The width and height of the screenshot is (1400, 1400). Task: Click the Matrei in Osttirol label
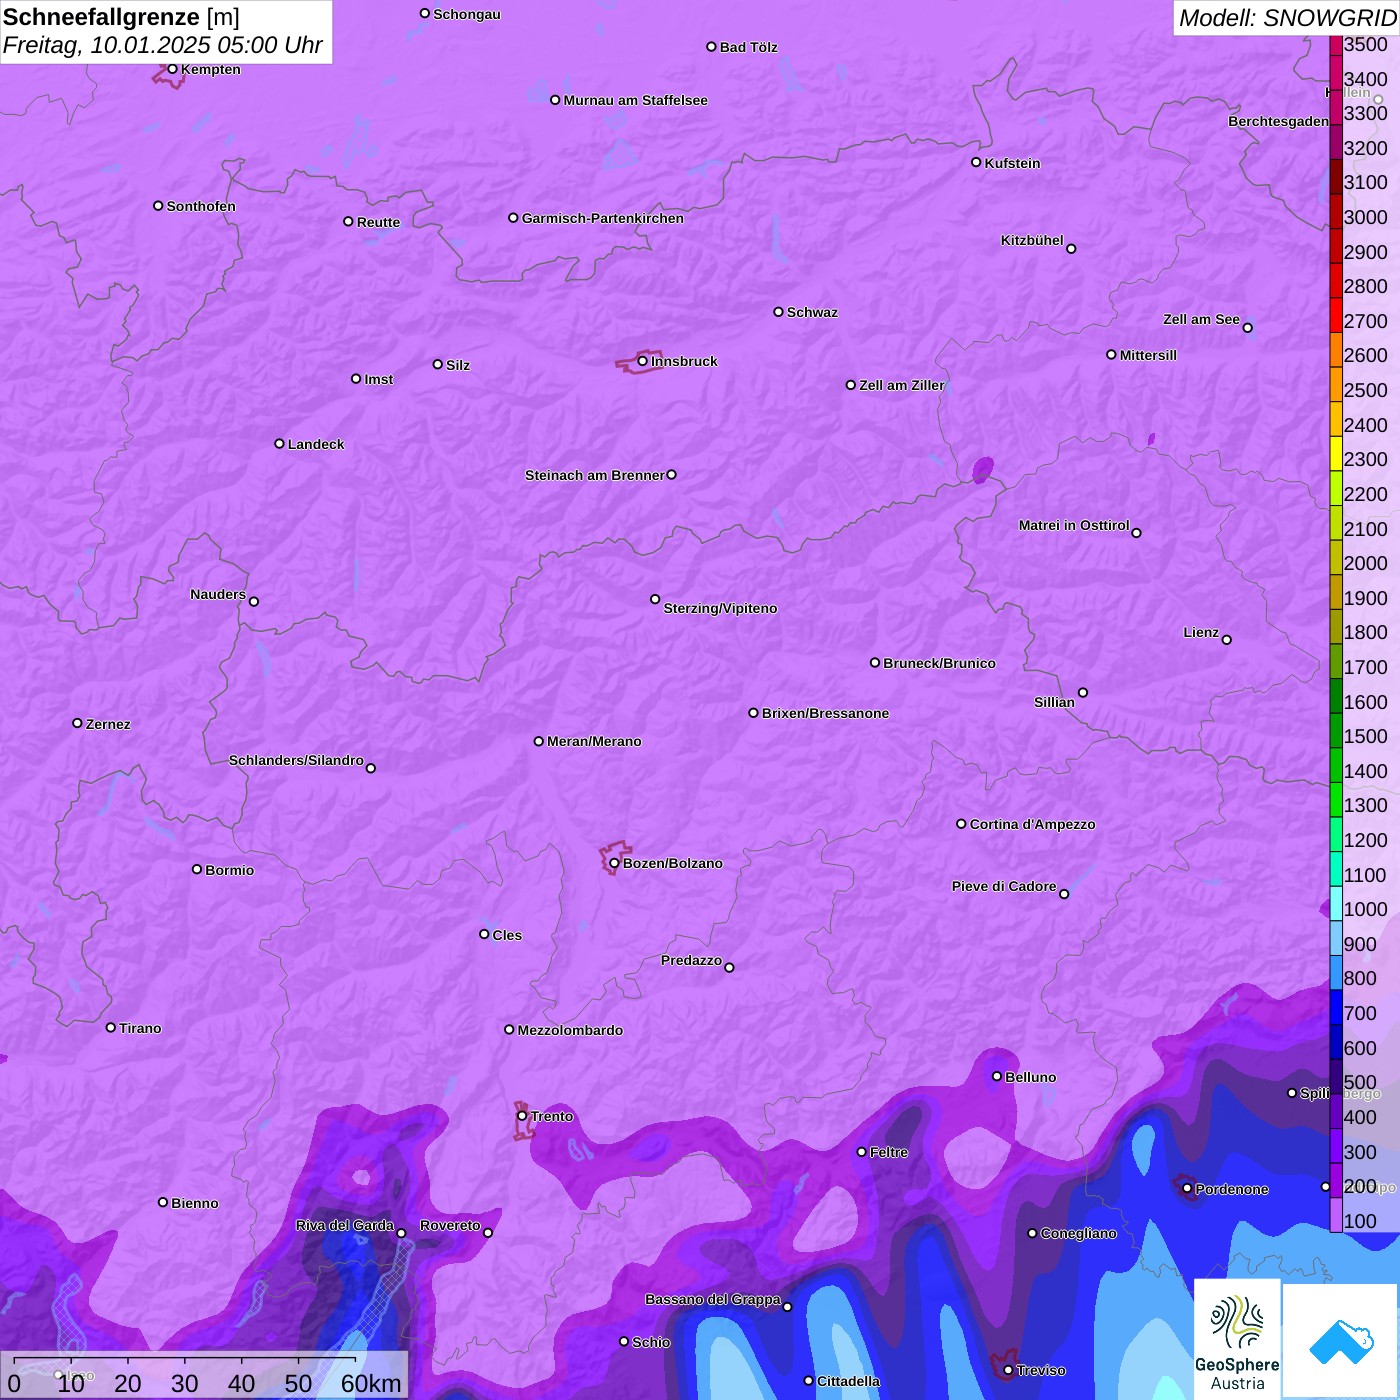[1074, 525]
